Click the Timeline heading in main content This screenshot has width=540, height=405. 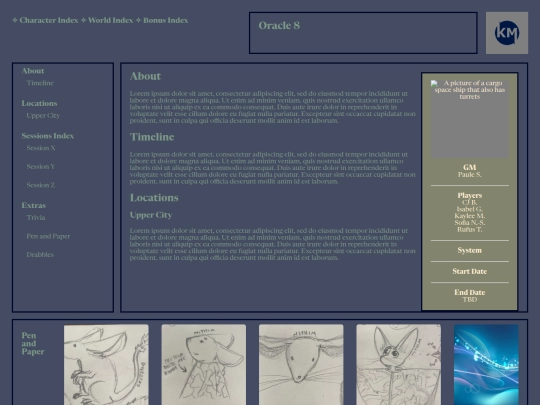coord(152,137)
